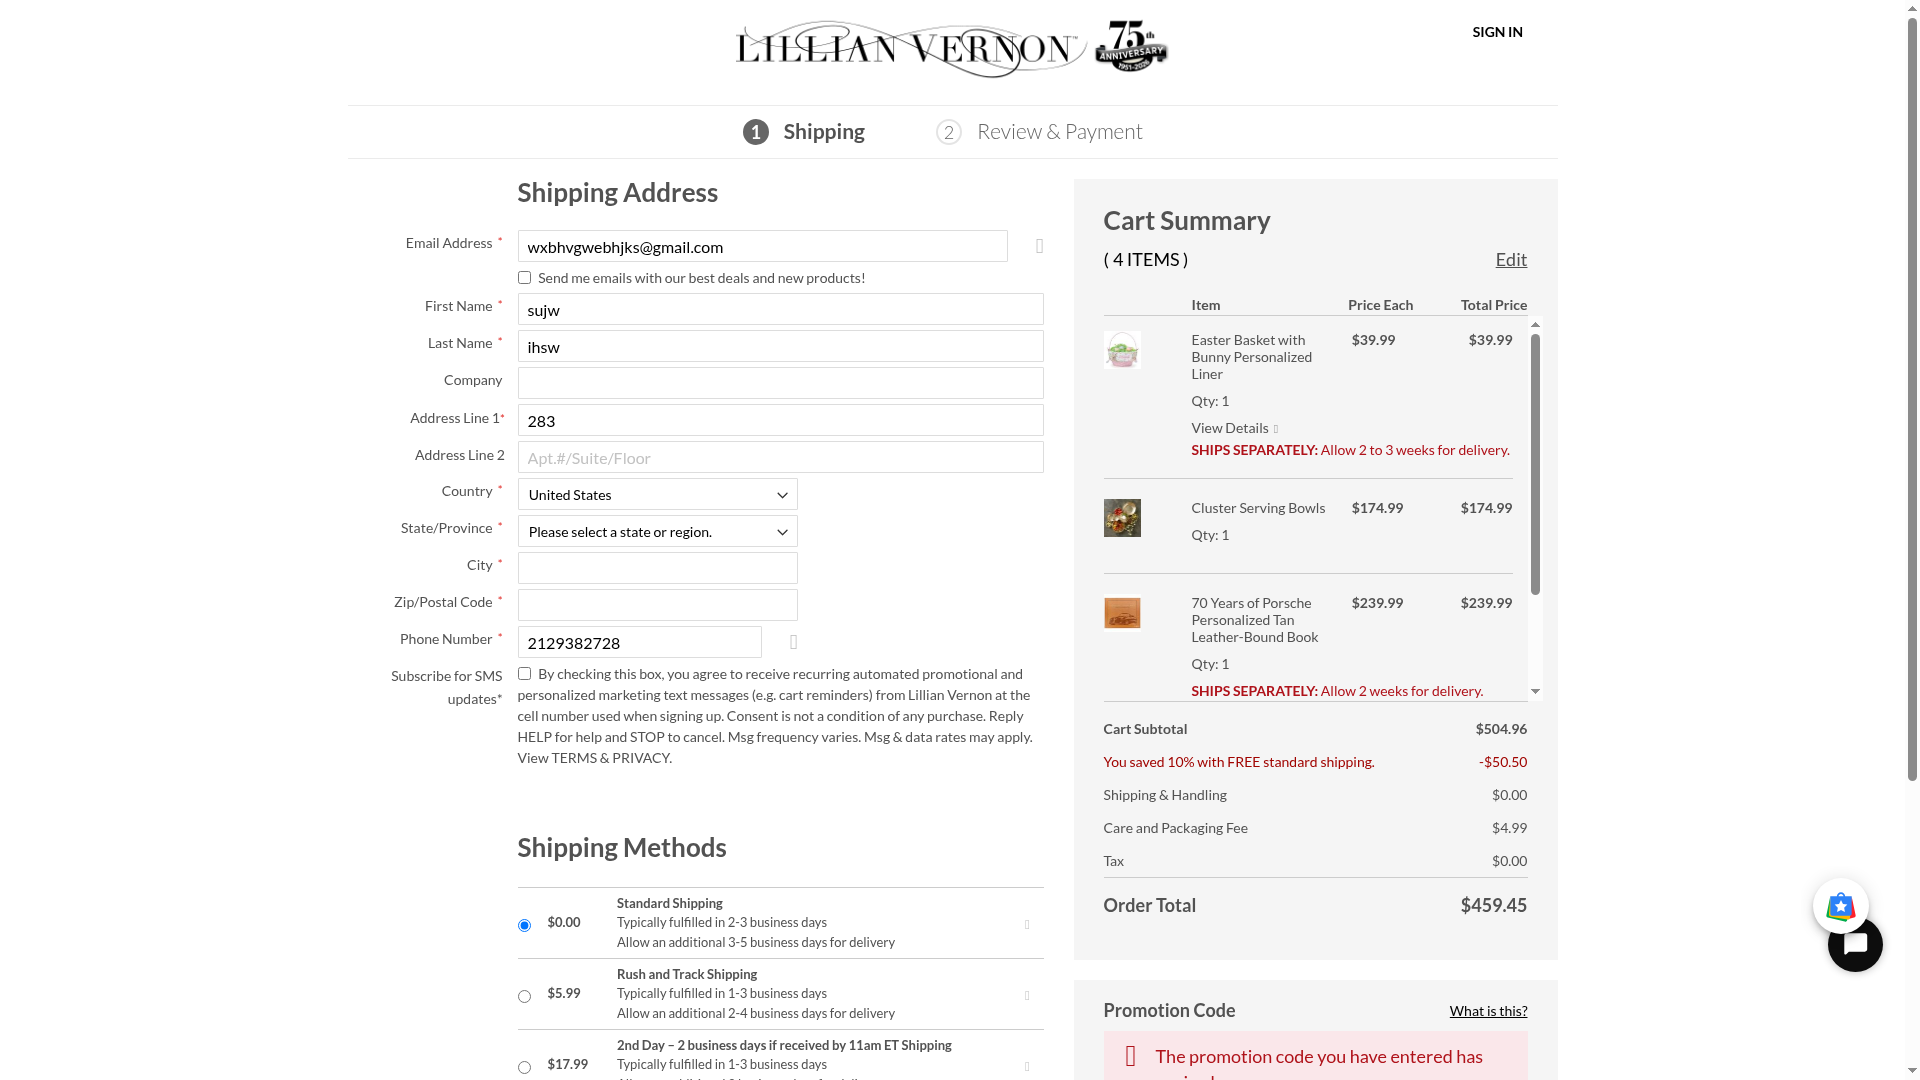Go to Review & Payment step
The image size is (1920, 1080).
tap(1058, 132)
